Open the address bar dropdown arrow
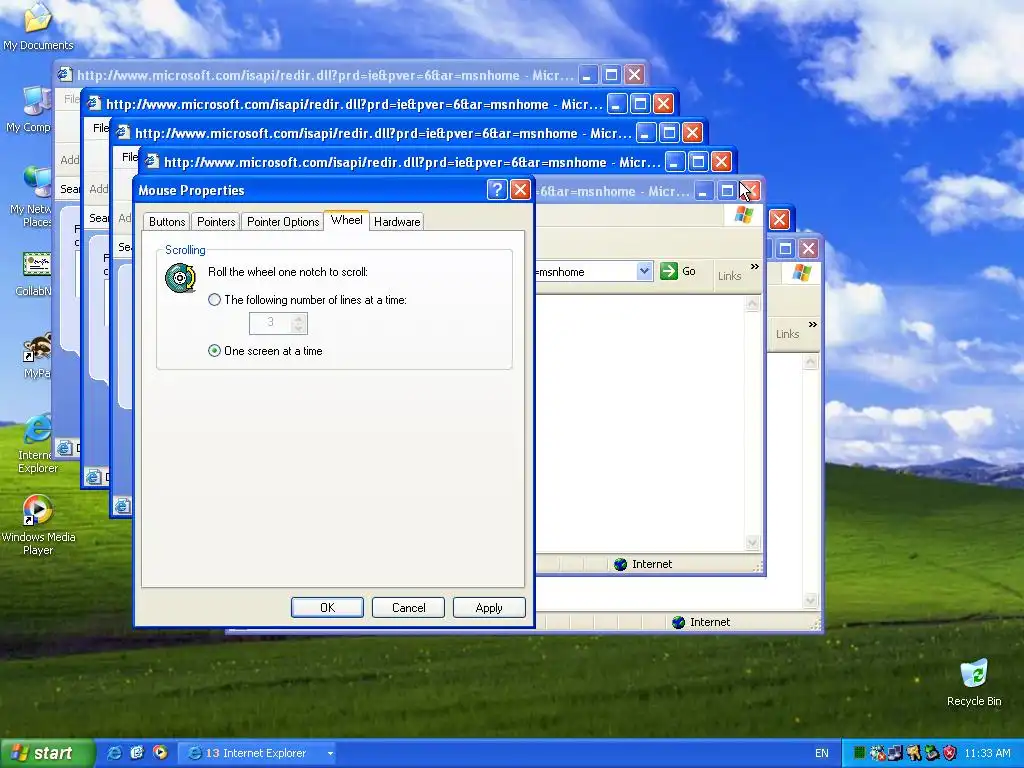The width and height of the screenshot is (1024, 768). [644, 271]
